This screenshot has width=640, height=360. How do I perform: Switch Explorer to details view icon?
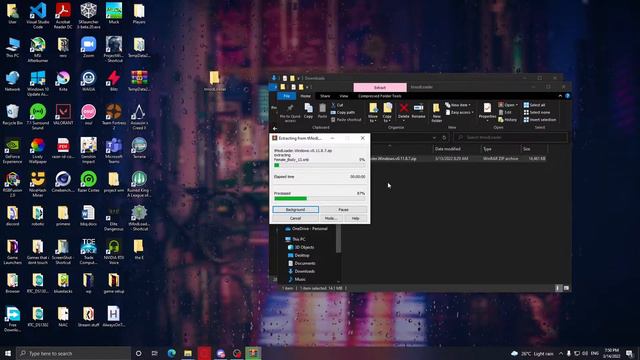558,288
